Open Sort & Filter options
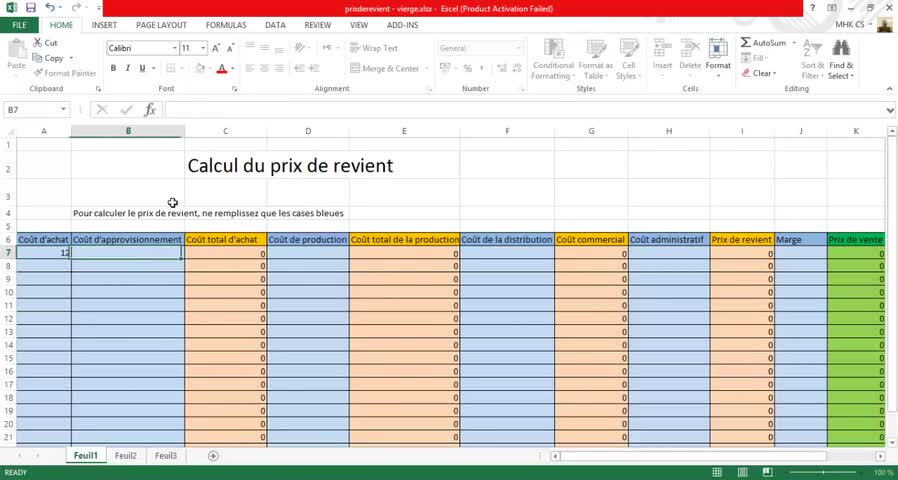This screenshot has height=480, width=898. coord(812,60)
